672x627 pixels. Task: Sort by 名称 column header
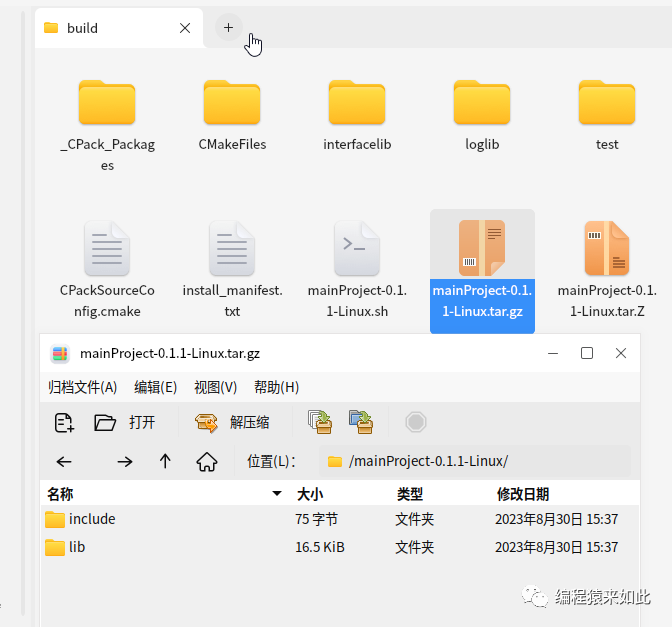click(164, 494)
